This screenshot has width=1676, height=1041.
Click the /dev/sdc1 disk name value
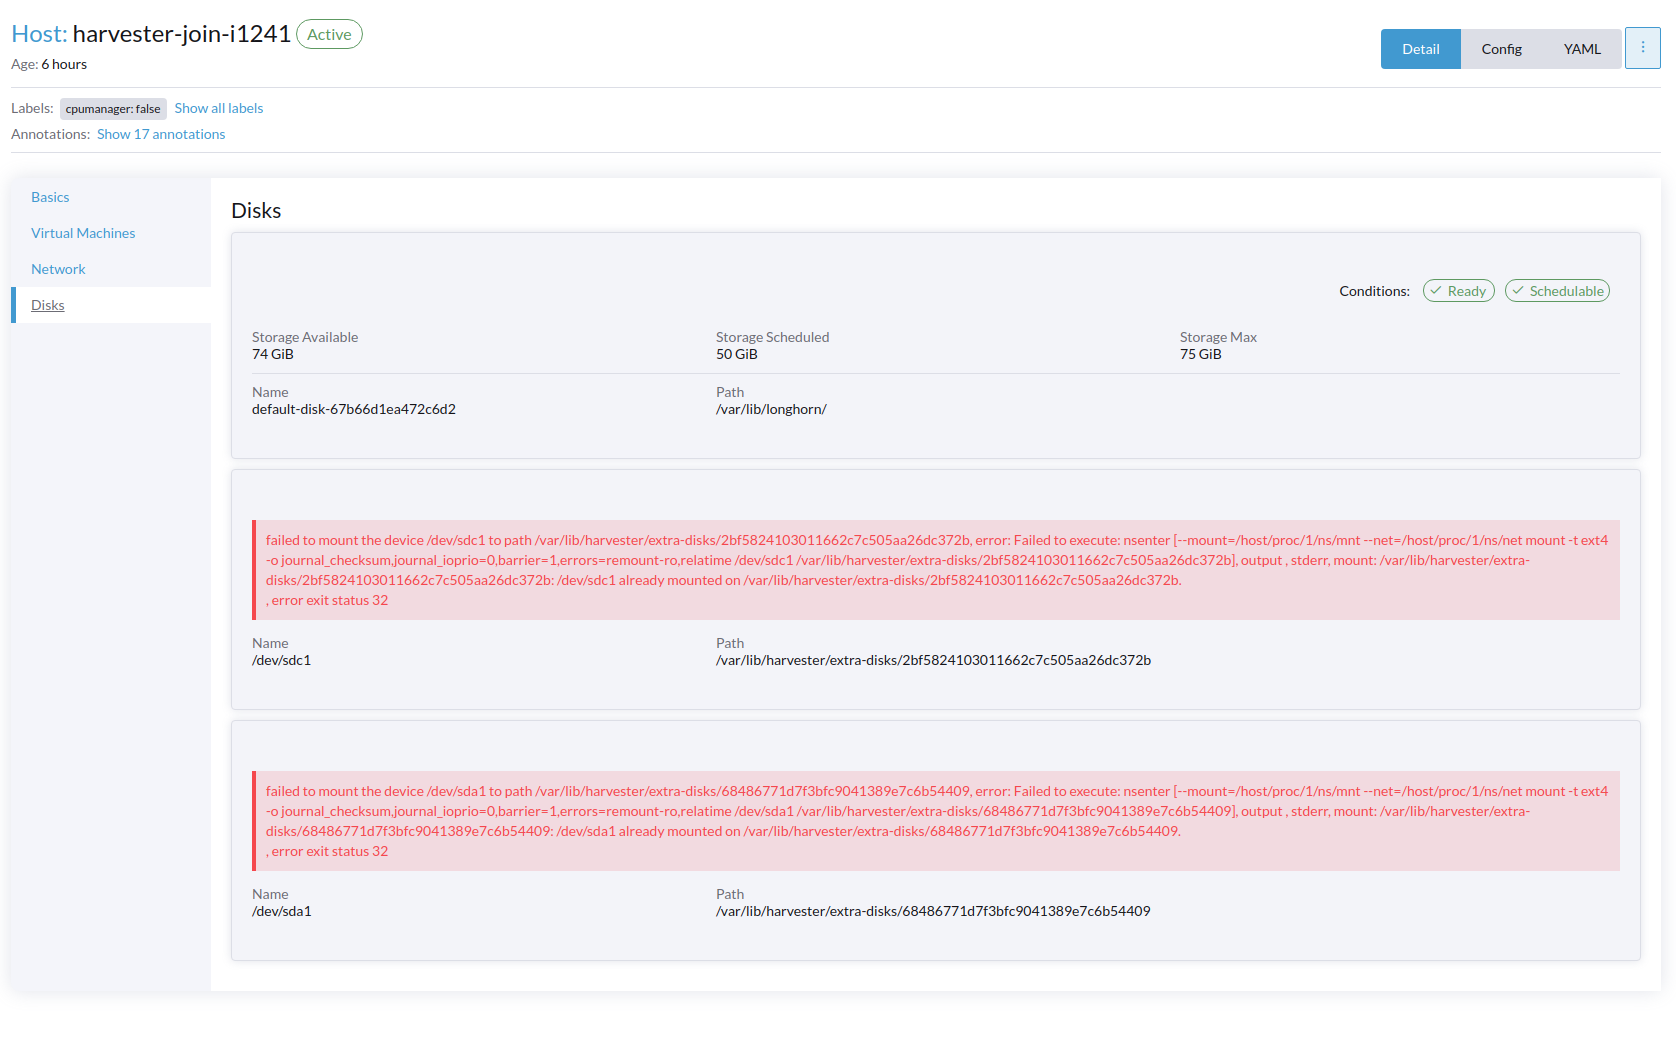pyautogui.click(x=282, y=660)
